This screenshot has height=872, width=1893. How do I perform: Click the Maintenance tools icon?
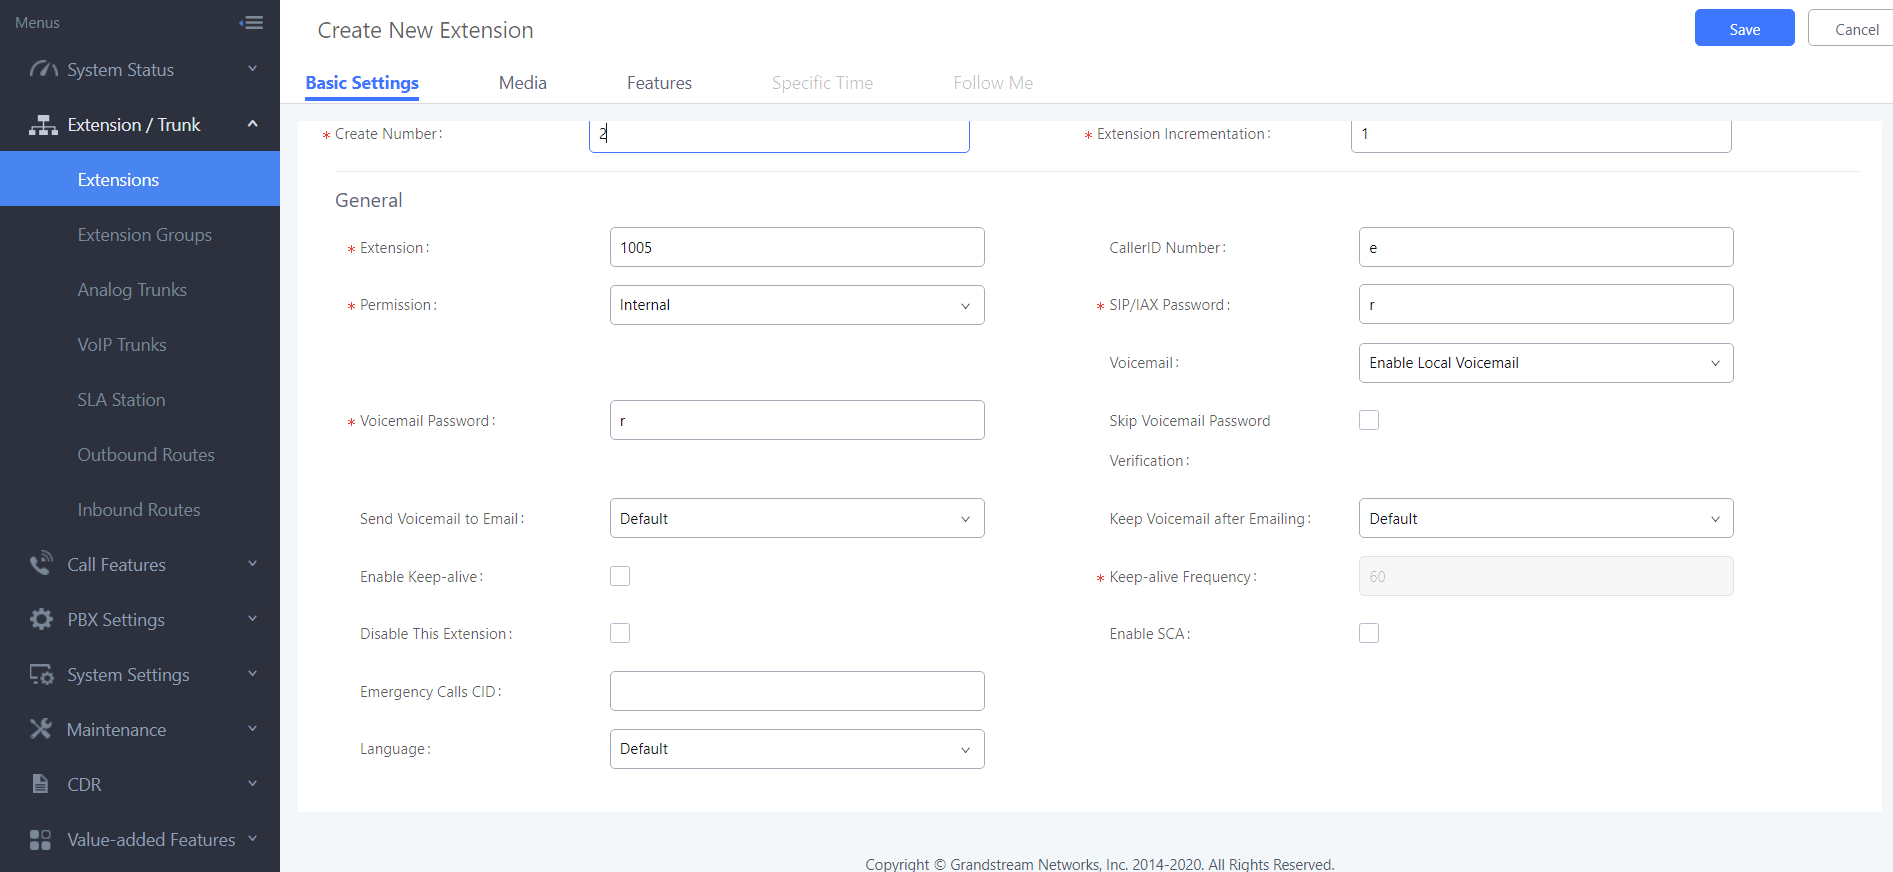click(41, 729)
